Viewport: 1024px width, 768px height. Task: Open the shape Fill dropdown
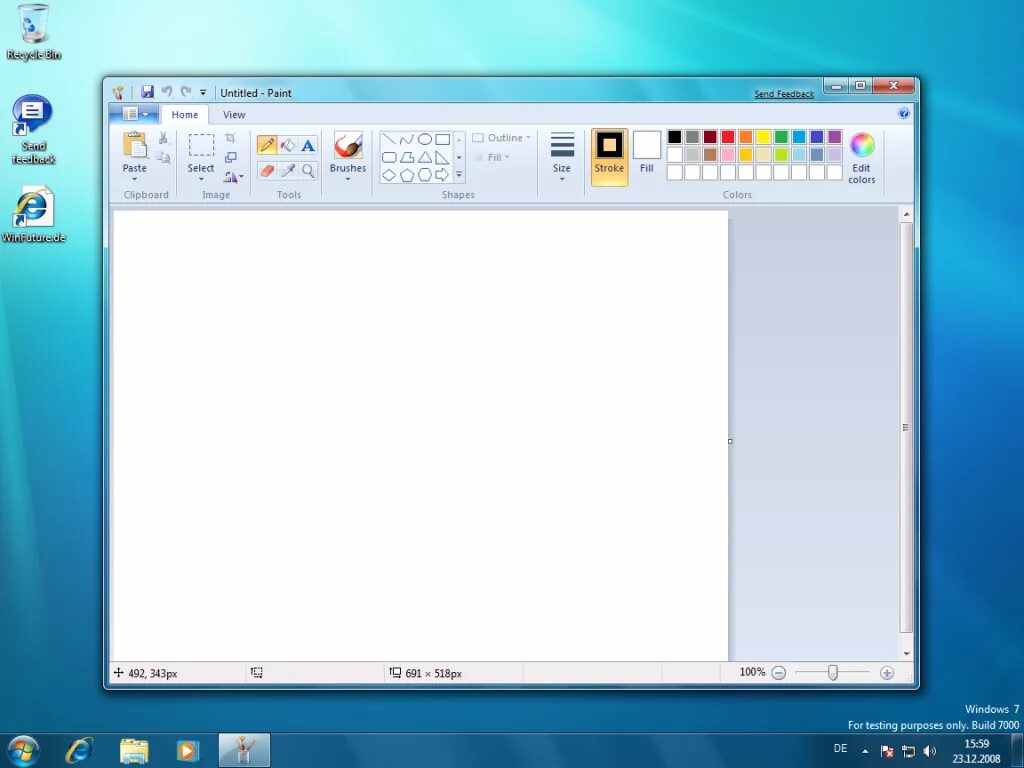(491, 157)
